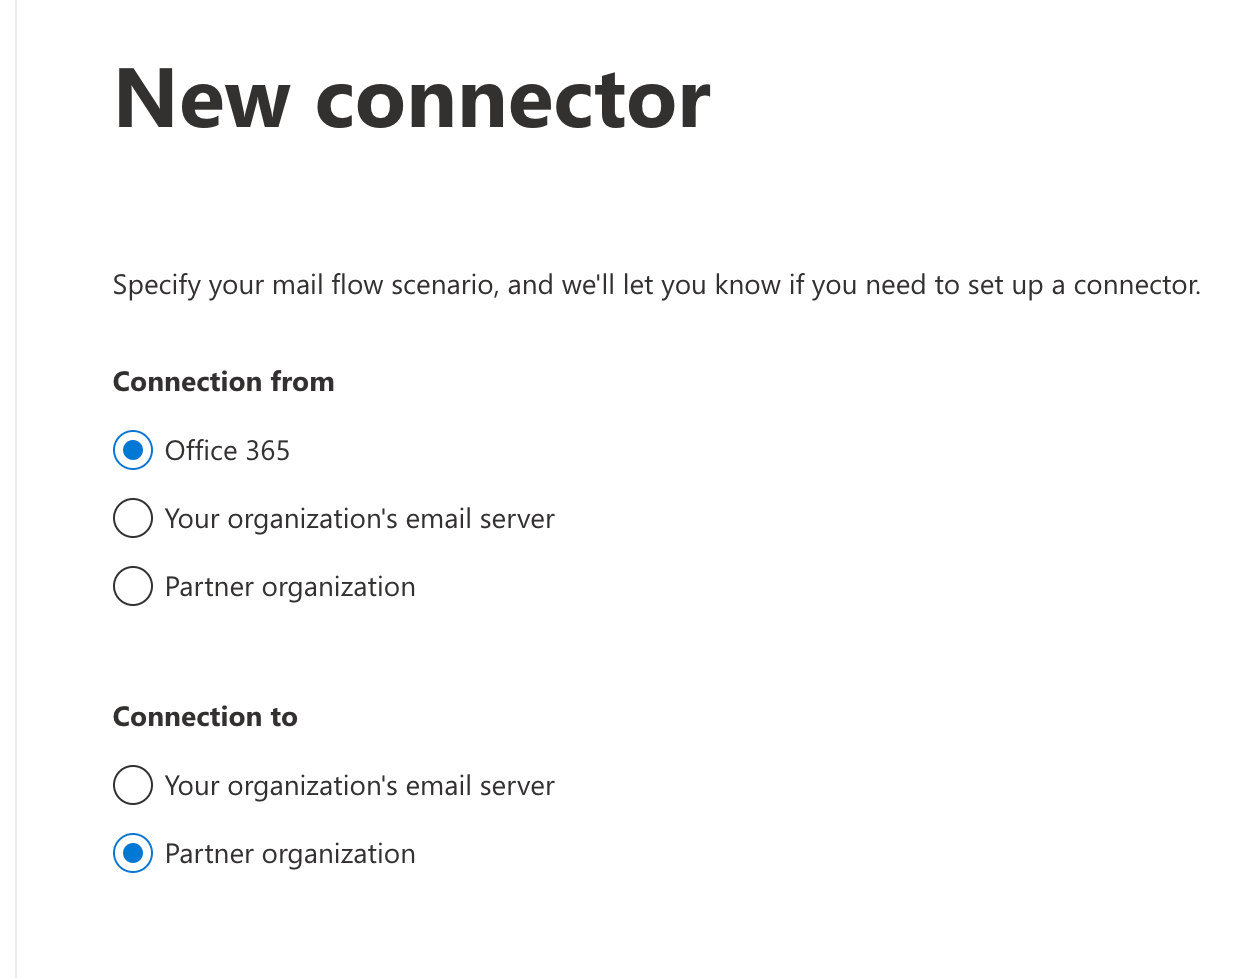Click "Your organization's email server" label in Connection from
The image size is (1258, 978).
359,519
